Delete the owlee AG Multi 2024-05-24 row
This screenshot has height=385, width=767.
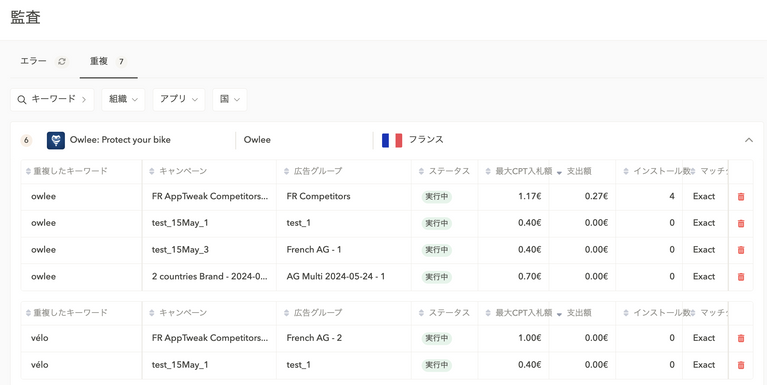point(741,276)
